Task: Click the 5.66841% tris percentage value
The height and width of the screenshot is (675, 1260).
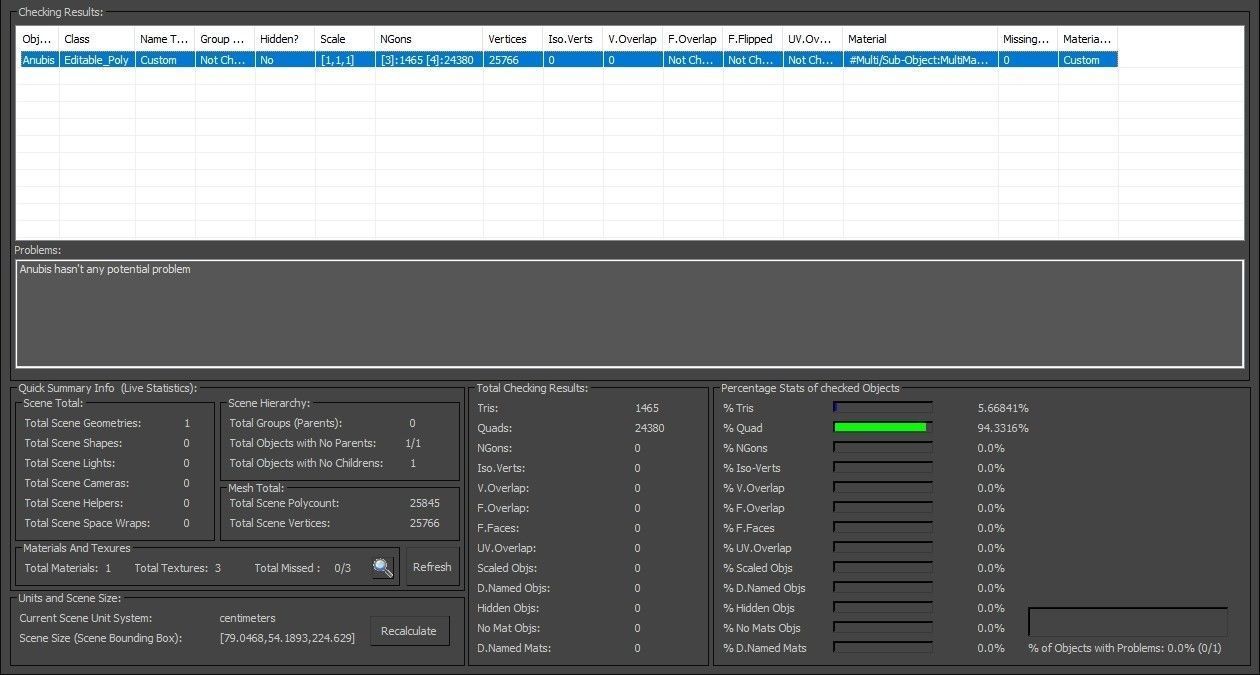Action: (1003, 408)
